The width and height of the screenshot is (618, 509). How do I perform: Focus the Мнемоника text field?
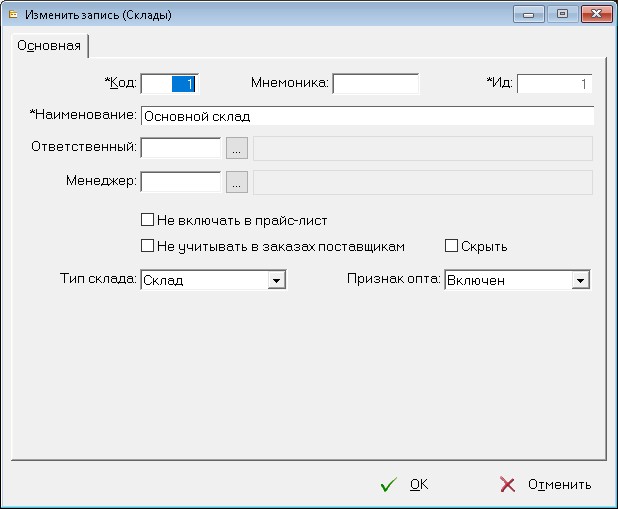[x=375, y=84]
